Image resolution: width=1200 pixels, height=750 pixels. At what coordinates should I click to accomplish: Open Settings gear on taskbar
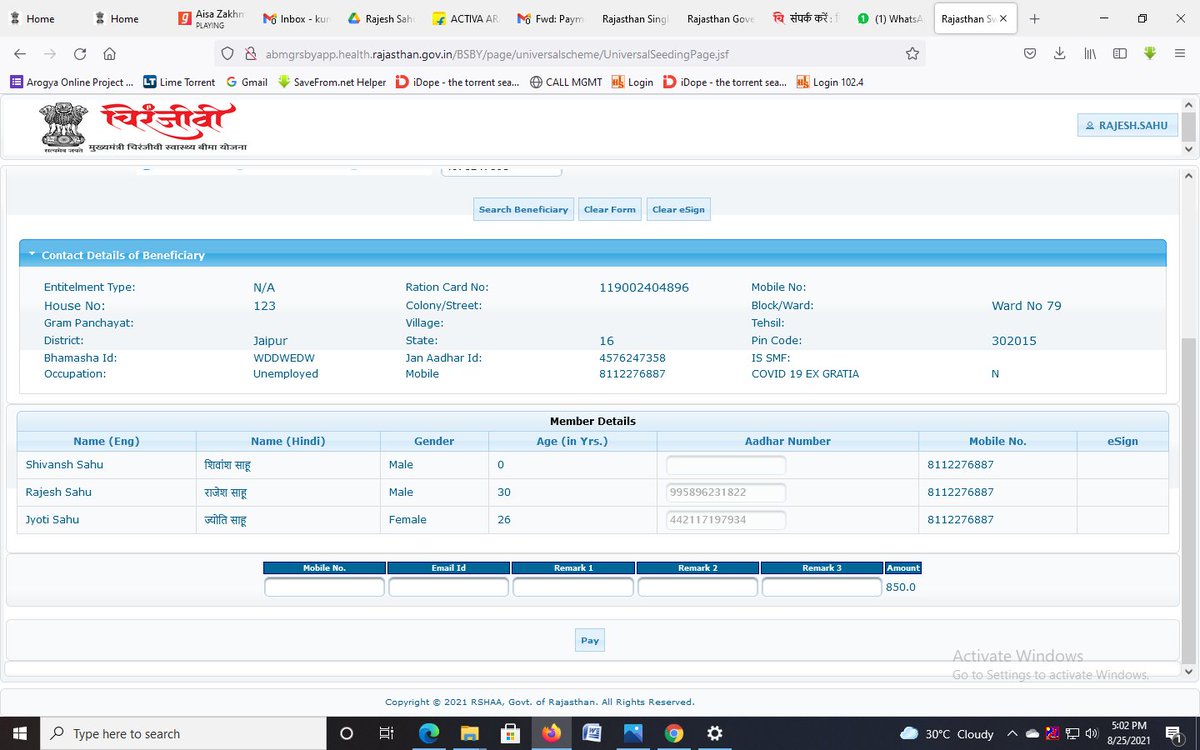point(714,733)
